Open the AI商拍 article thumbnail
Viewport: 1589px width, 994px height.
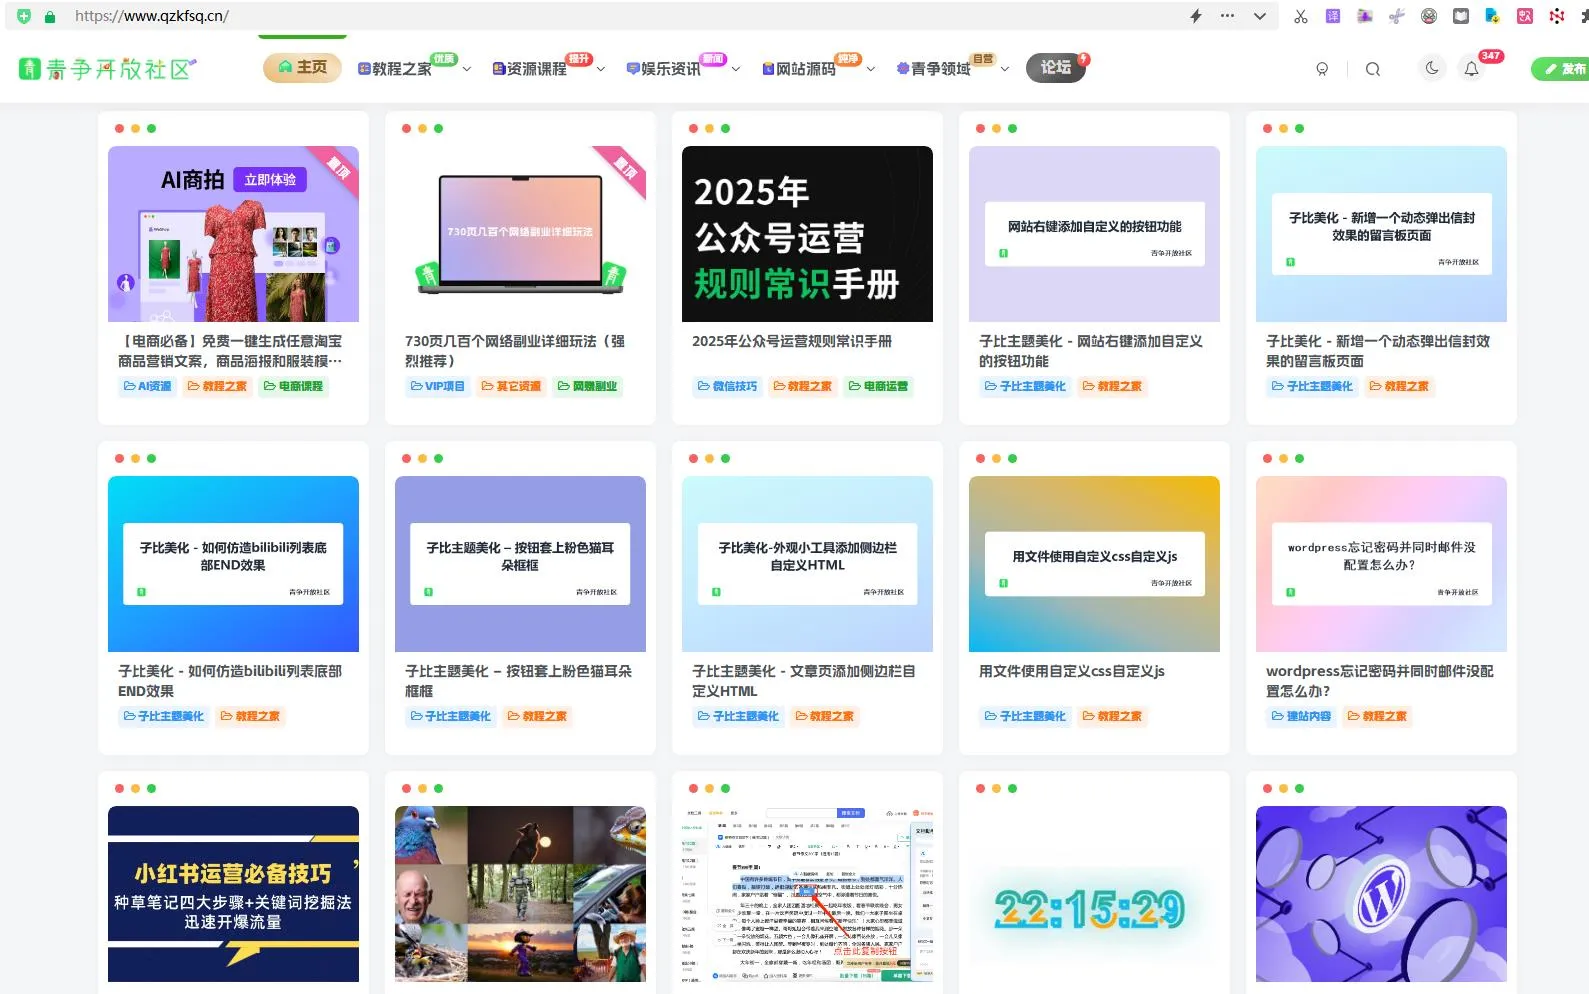tap(233, 234)
